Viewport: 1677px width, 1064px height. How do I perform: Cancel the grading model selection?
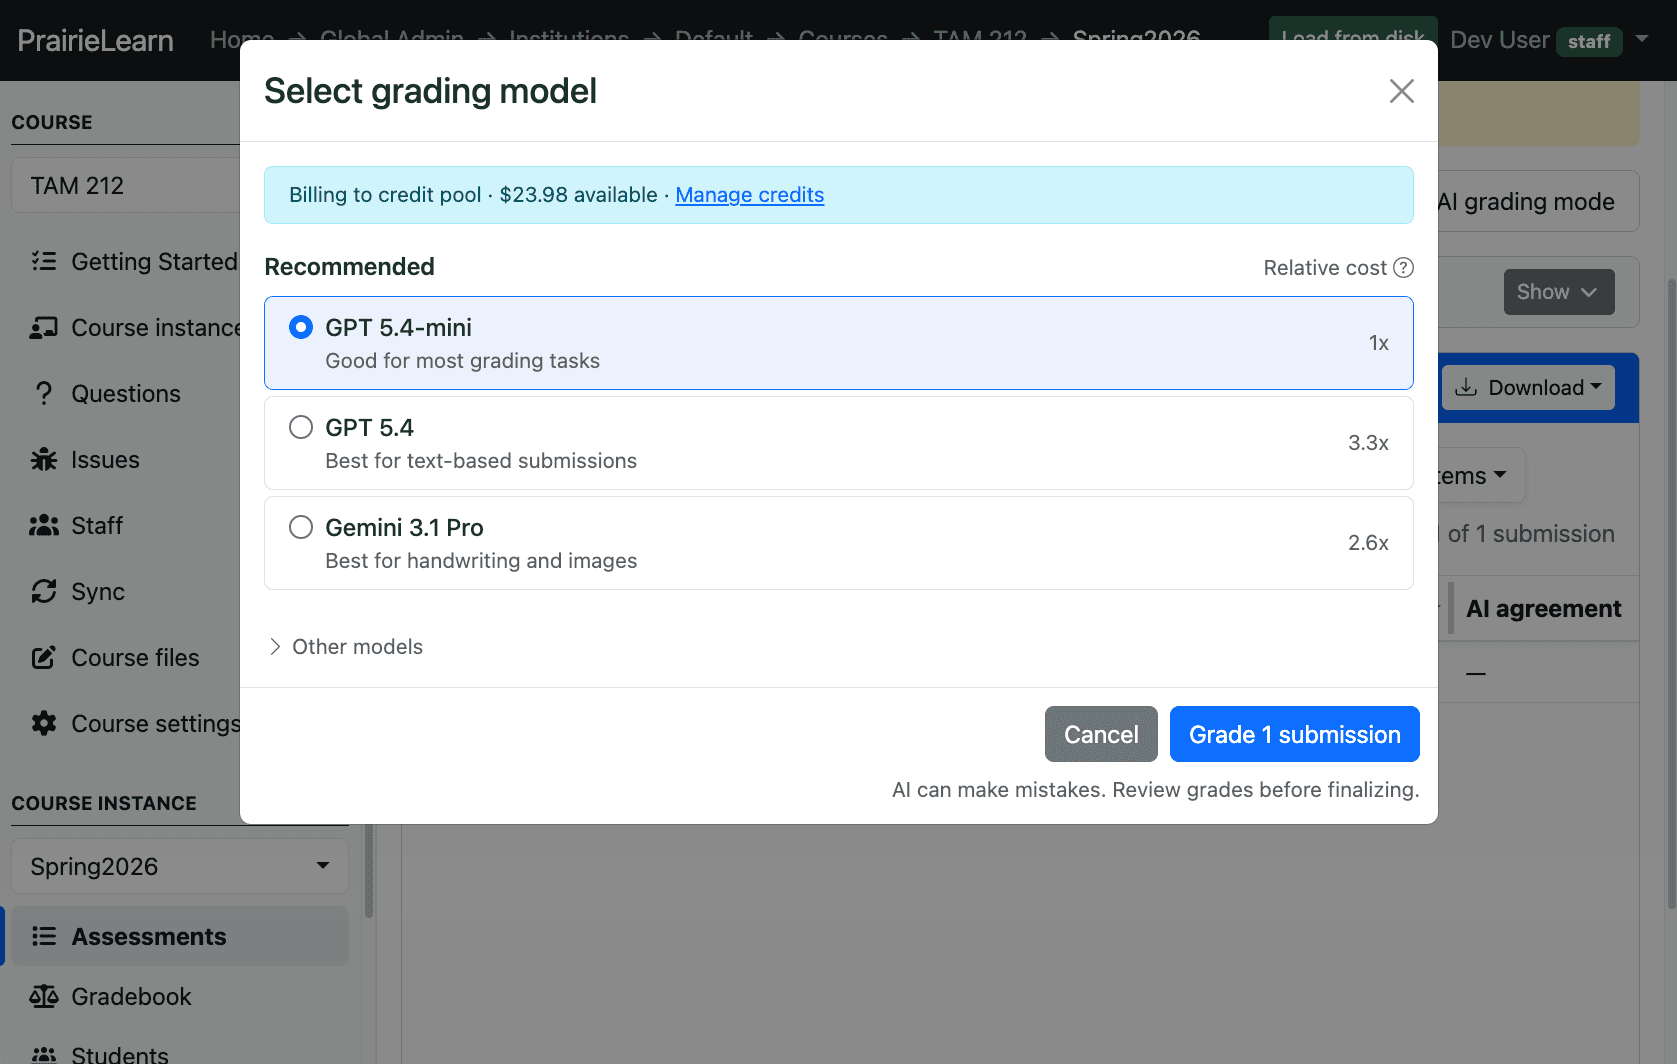click(x=1101, y=734)
